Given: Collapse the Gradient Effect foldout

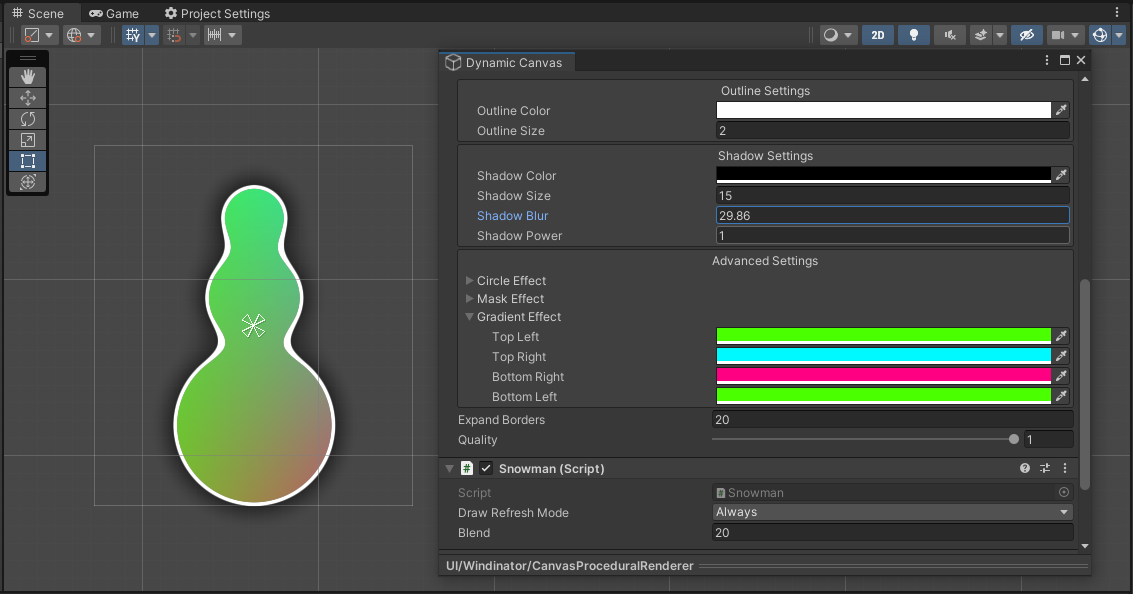Looking at the screenshot, I should [470, 317].
